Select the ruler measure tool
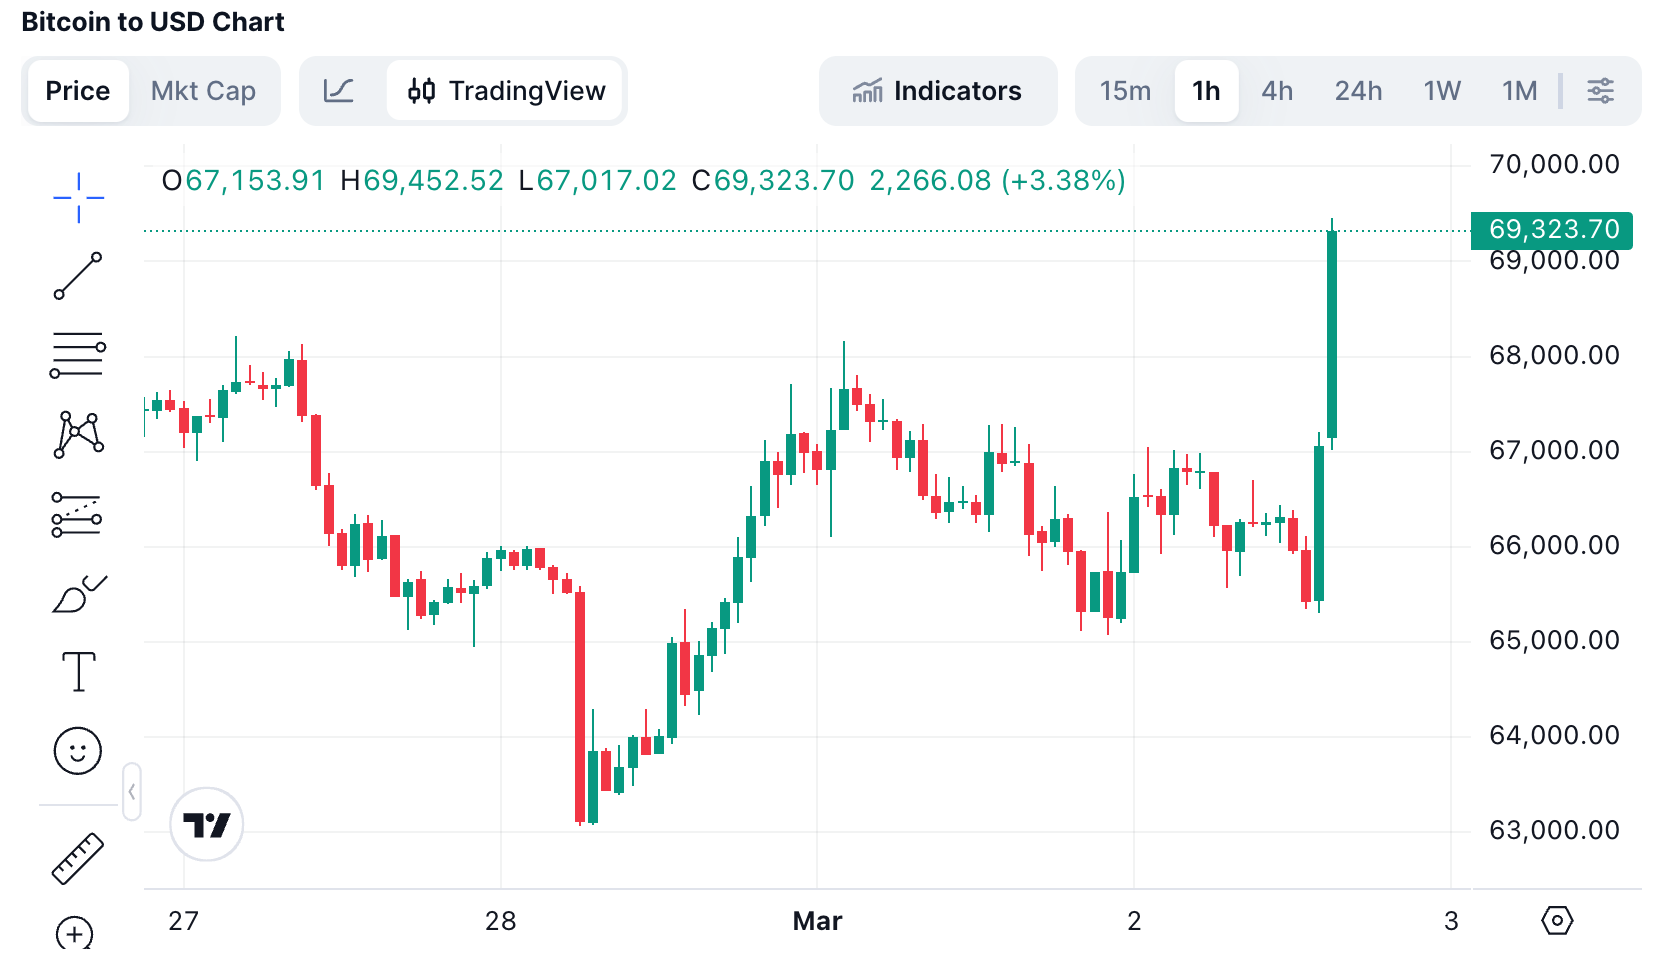Screen dimensions: 1668x976 pos(78,858)
